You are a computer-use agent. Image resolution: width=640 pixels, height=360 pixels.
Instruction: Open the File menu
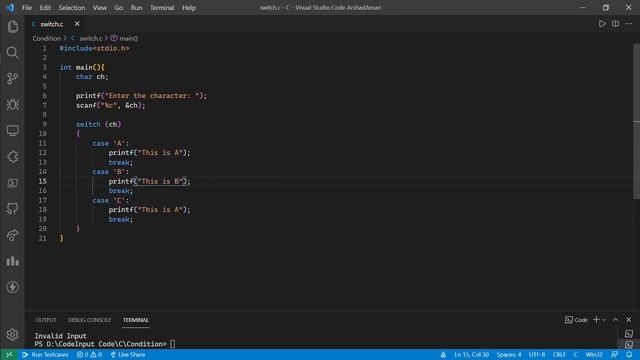(x=27, y=8)
